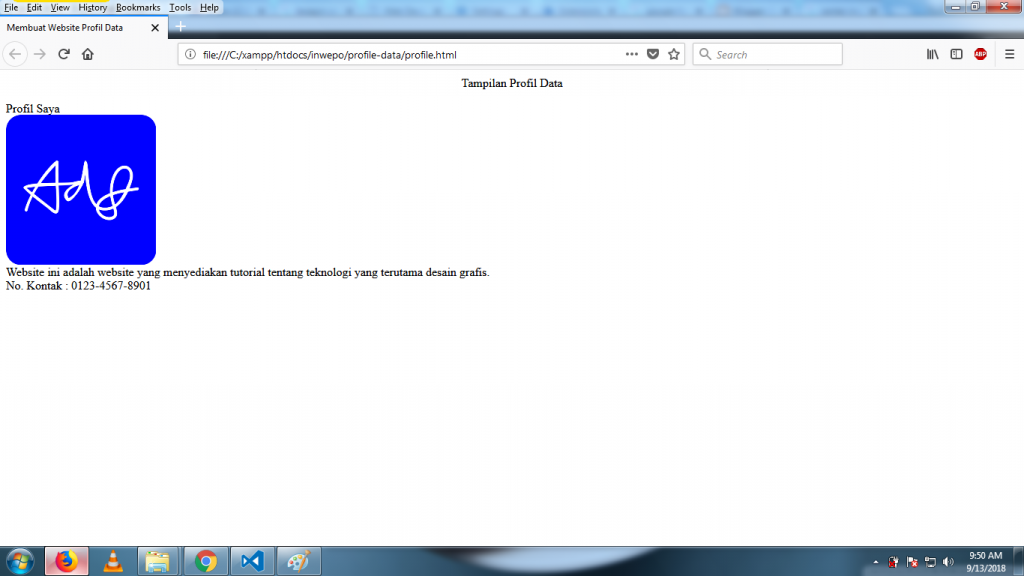Minimize the Firefox window
This screenshot has width=1024, height=576.
(955, 7)
